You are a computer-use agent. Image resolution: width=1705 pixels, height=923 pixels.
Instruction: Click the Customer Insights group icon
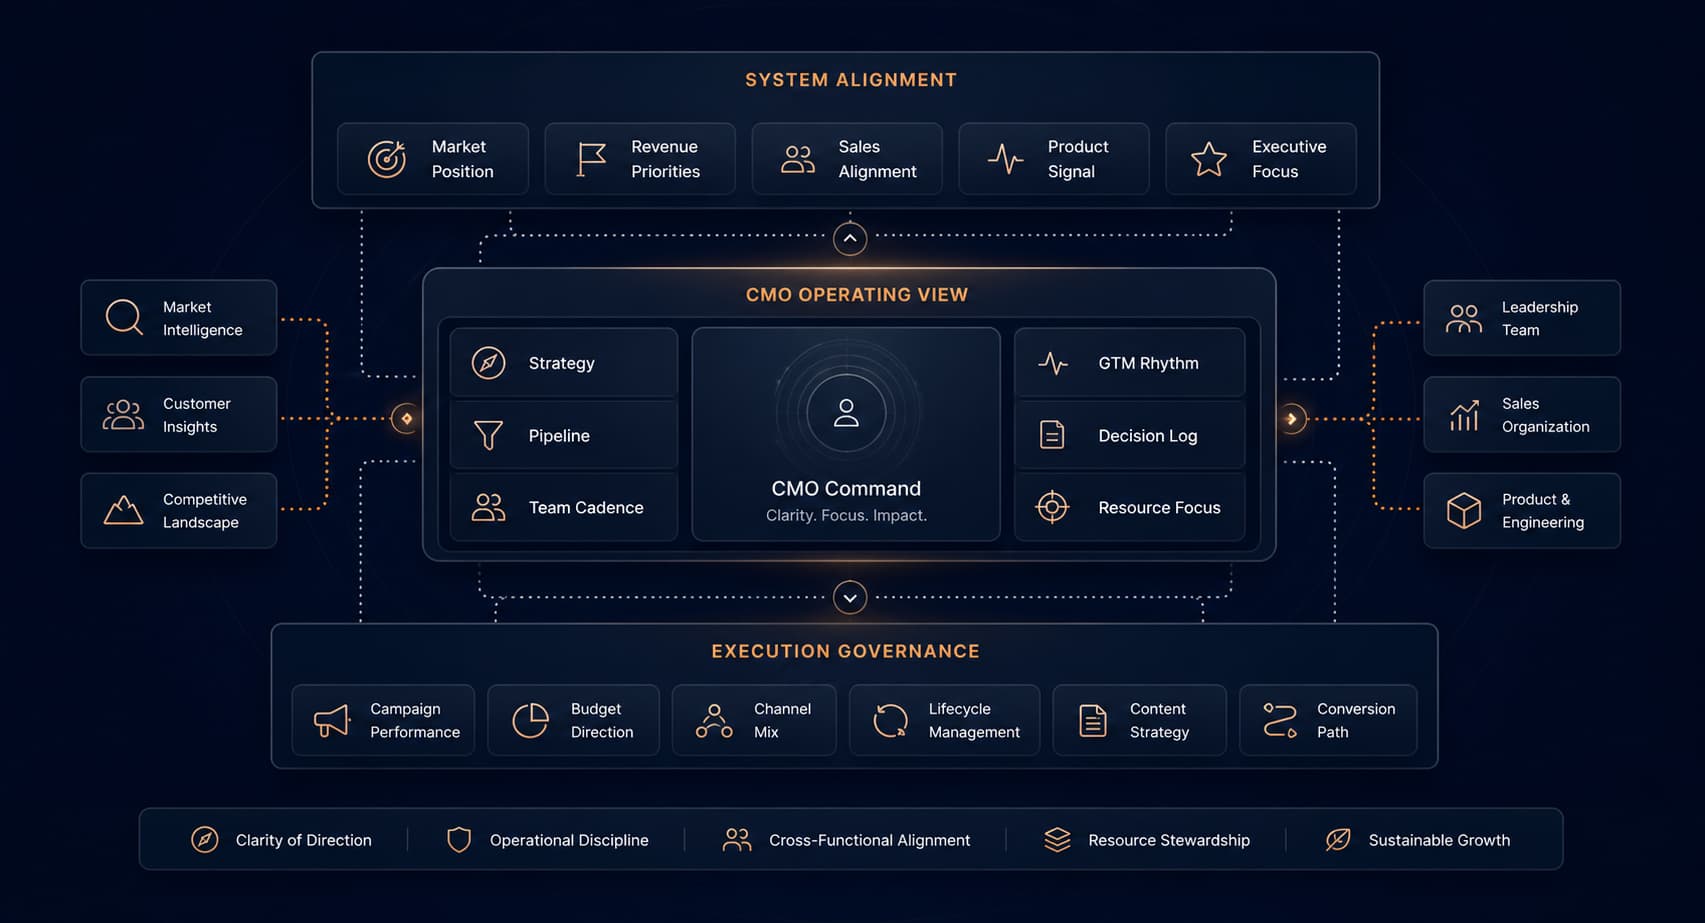click(123, 415)
